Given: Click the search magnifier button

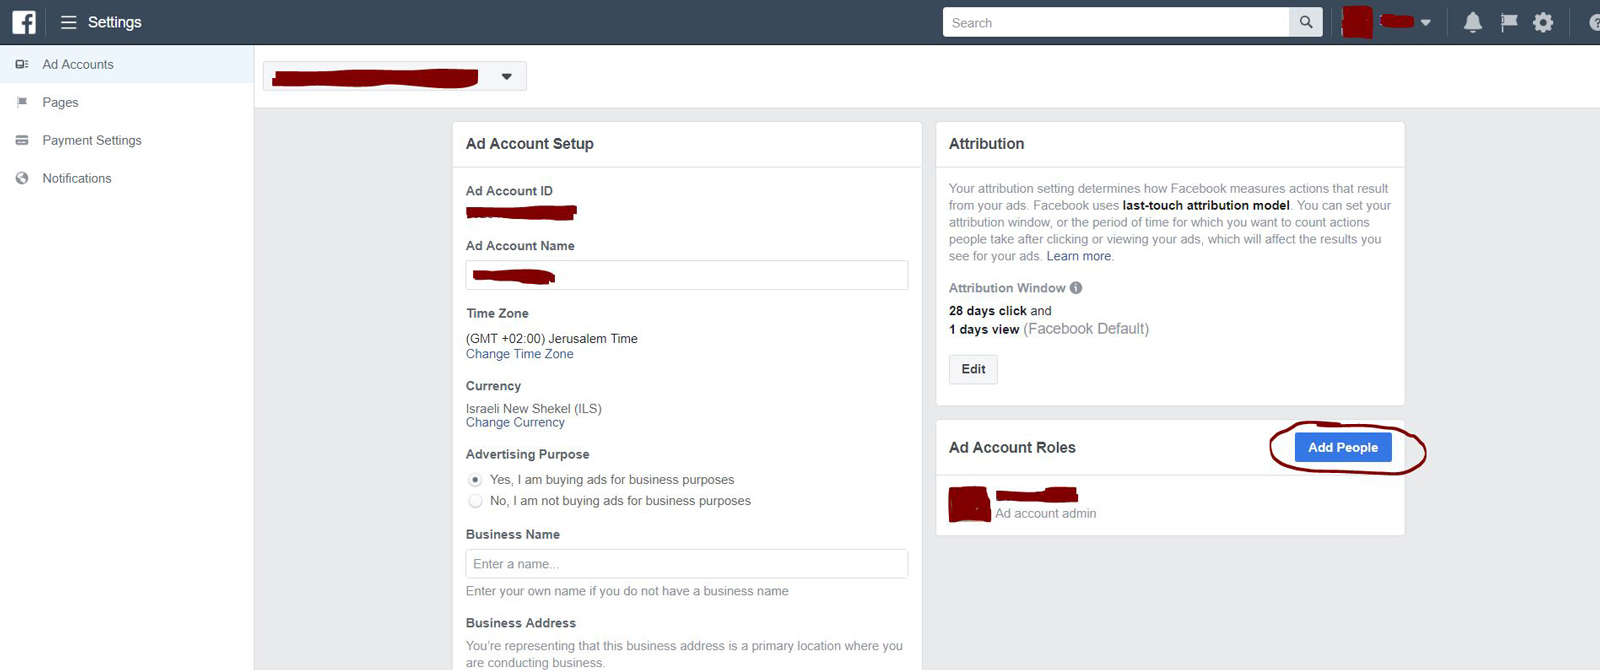Looking at the screenshot, I should pos(1306,22).
